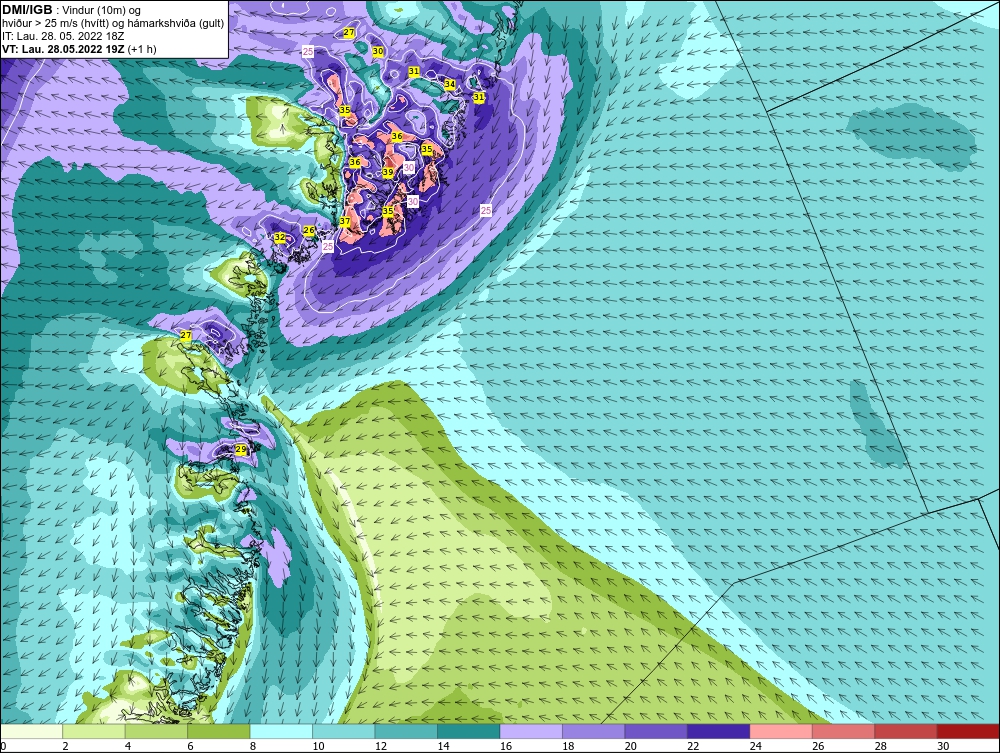Select the yellow 37 gust label
This screenshot has width=1000, height=753.
click(344, 221)
